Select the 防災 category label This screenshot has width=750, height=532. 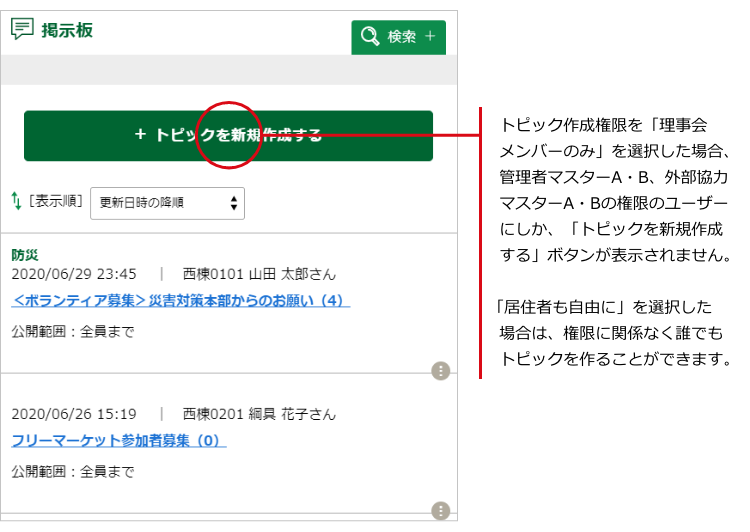25,255
